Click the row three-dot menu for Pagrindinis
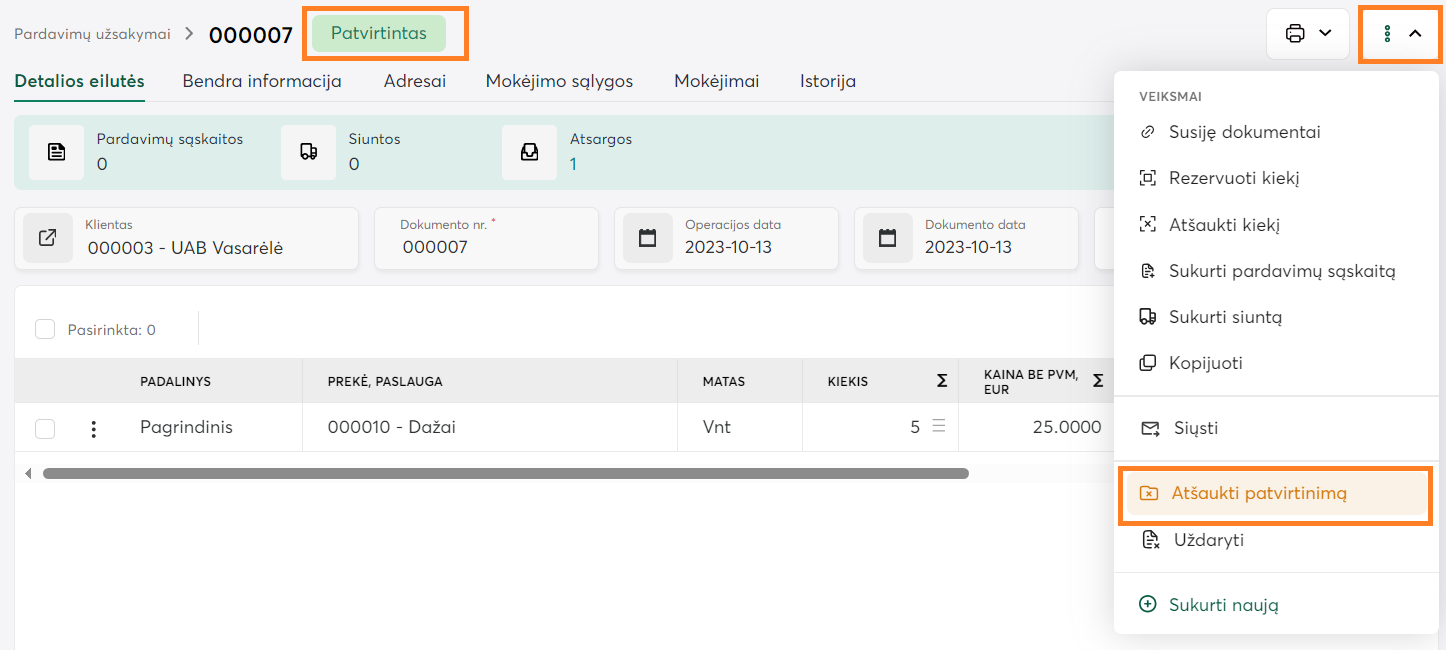Screen dimensions: 1446x650 [94, 428]
